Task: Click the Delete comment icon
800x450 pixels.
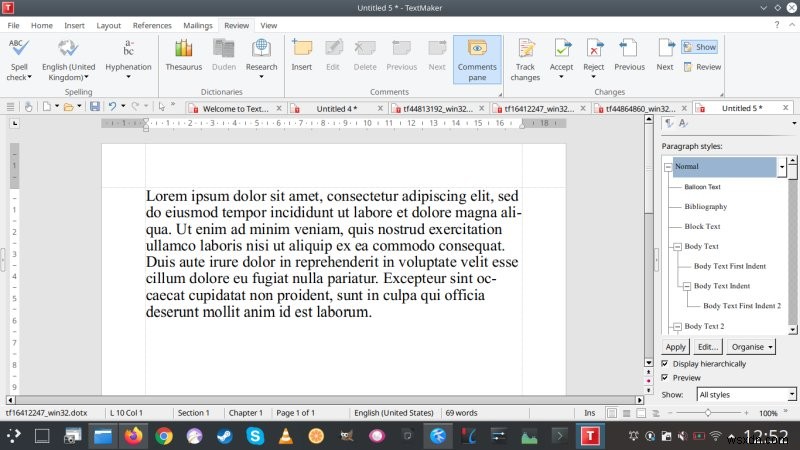Action: [x=365, y=48]
